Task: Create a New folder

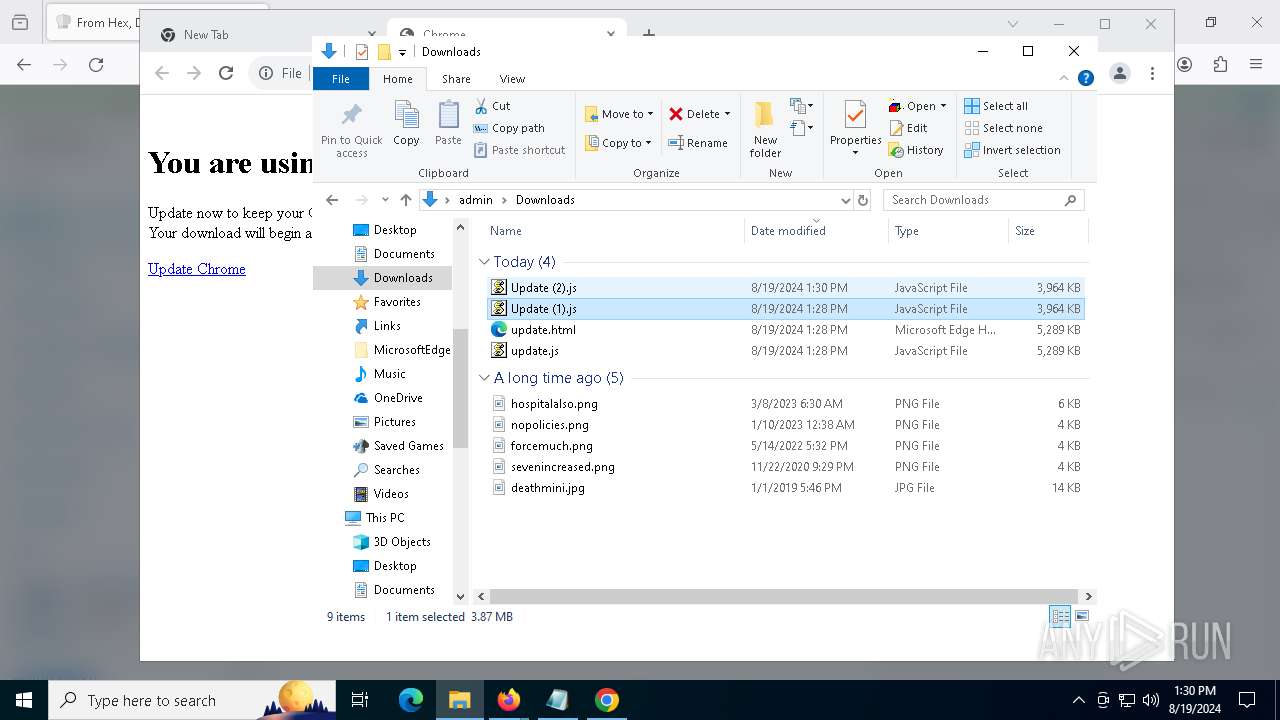Action: coord(766,129)
